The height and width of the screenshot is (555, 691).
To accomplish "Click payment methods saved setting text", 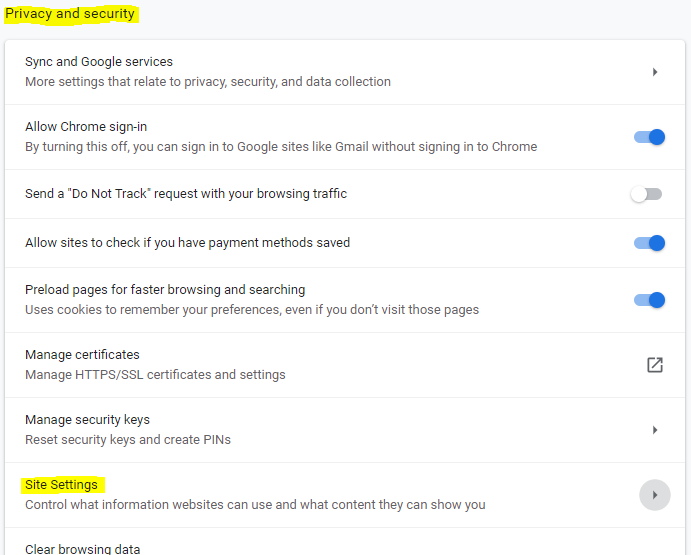I will (187, 243).
